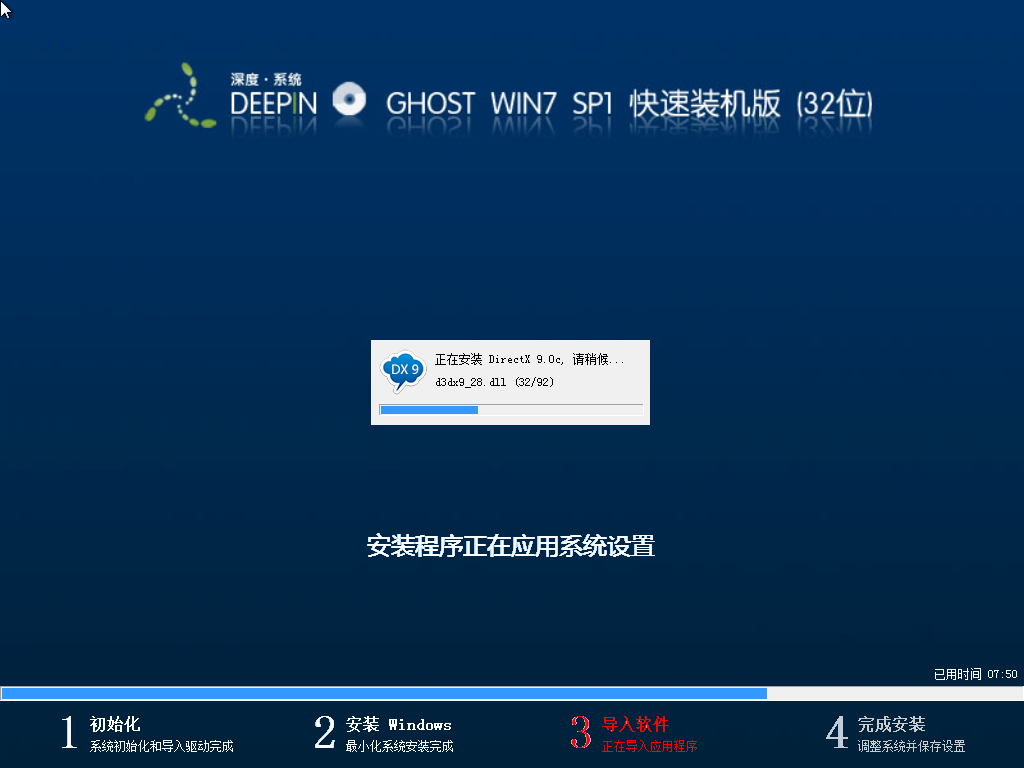
Task: Select step 2 '安装 Windows'
Action: 398,724
